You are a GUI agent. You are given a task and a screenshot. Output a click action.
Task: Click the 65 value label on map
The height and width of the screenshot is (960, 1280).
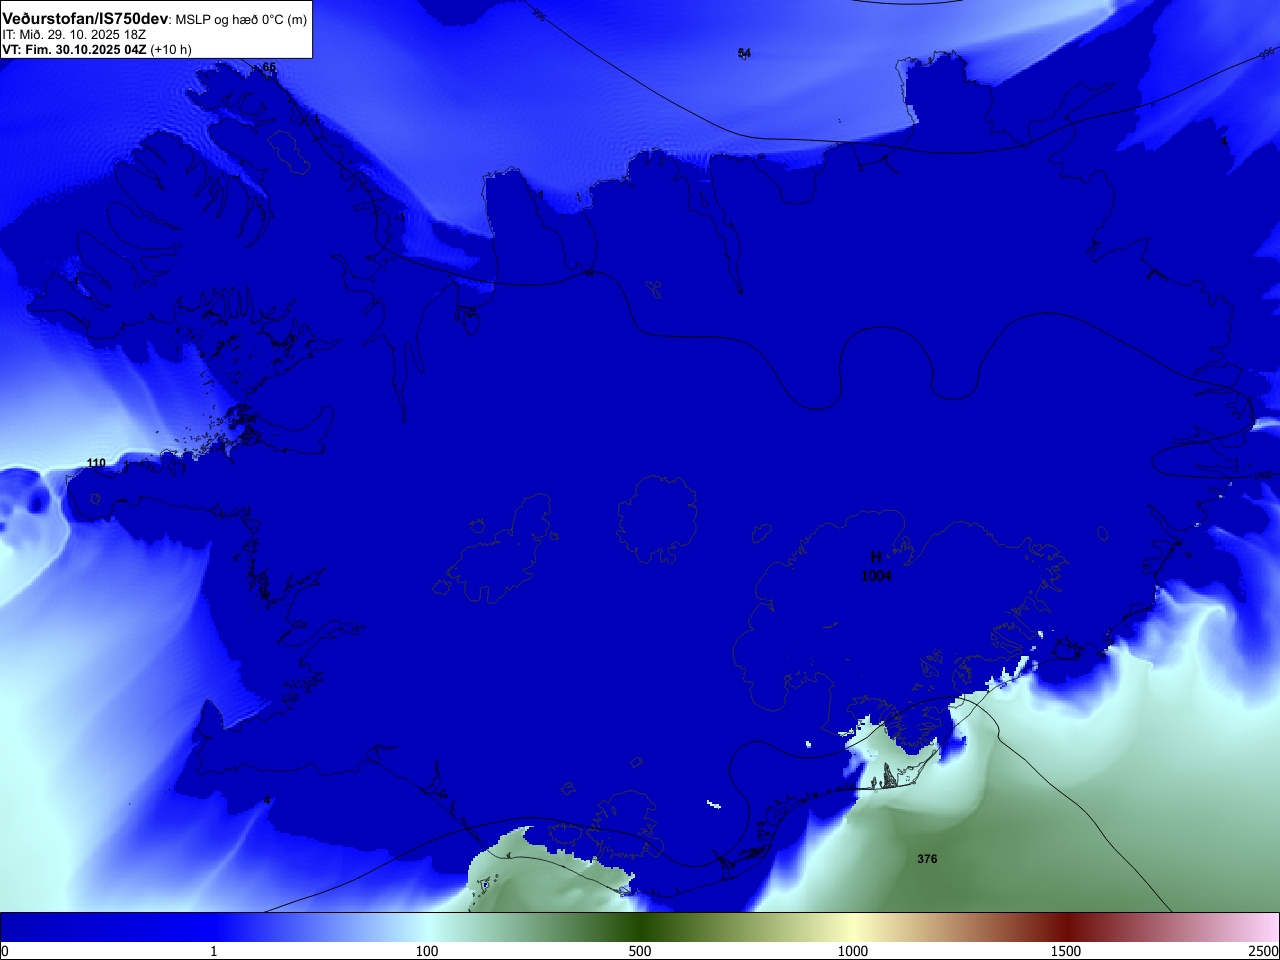(269, 68)
